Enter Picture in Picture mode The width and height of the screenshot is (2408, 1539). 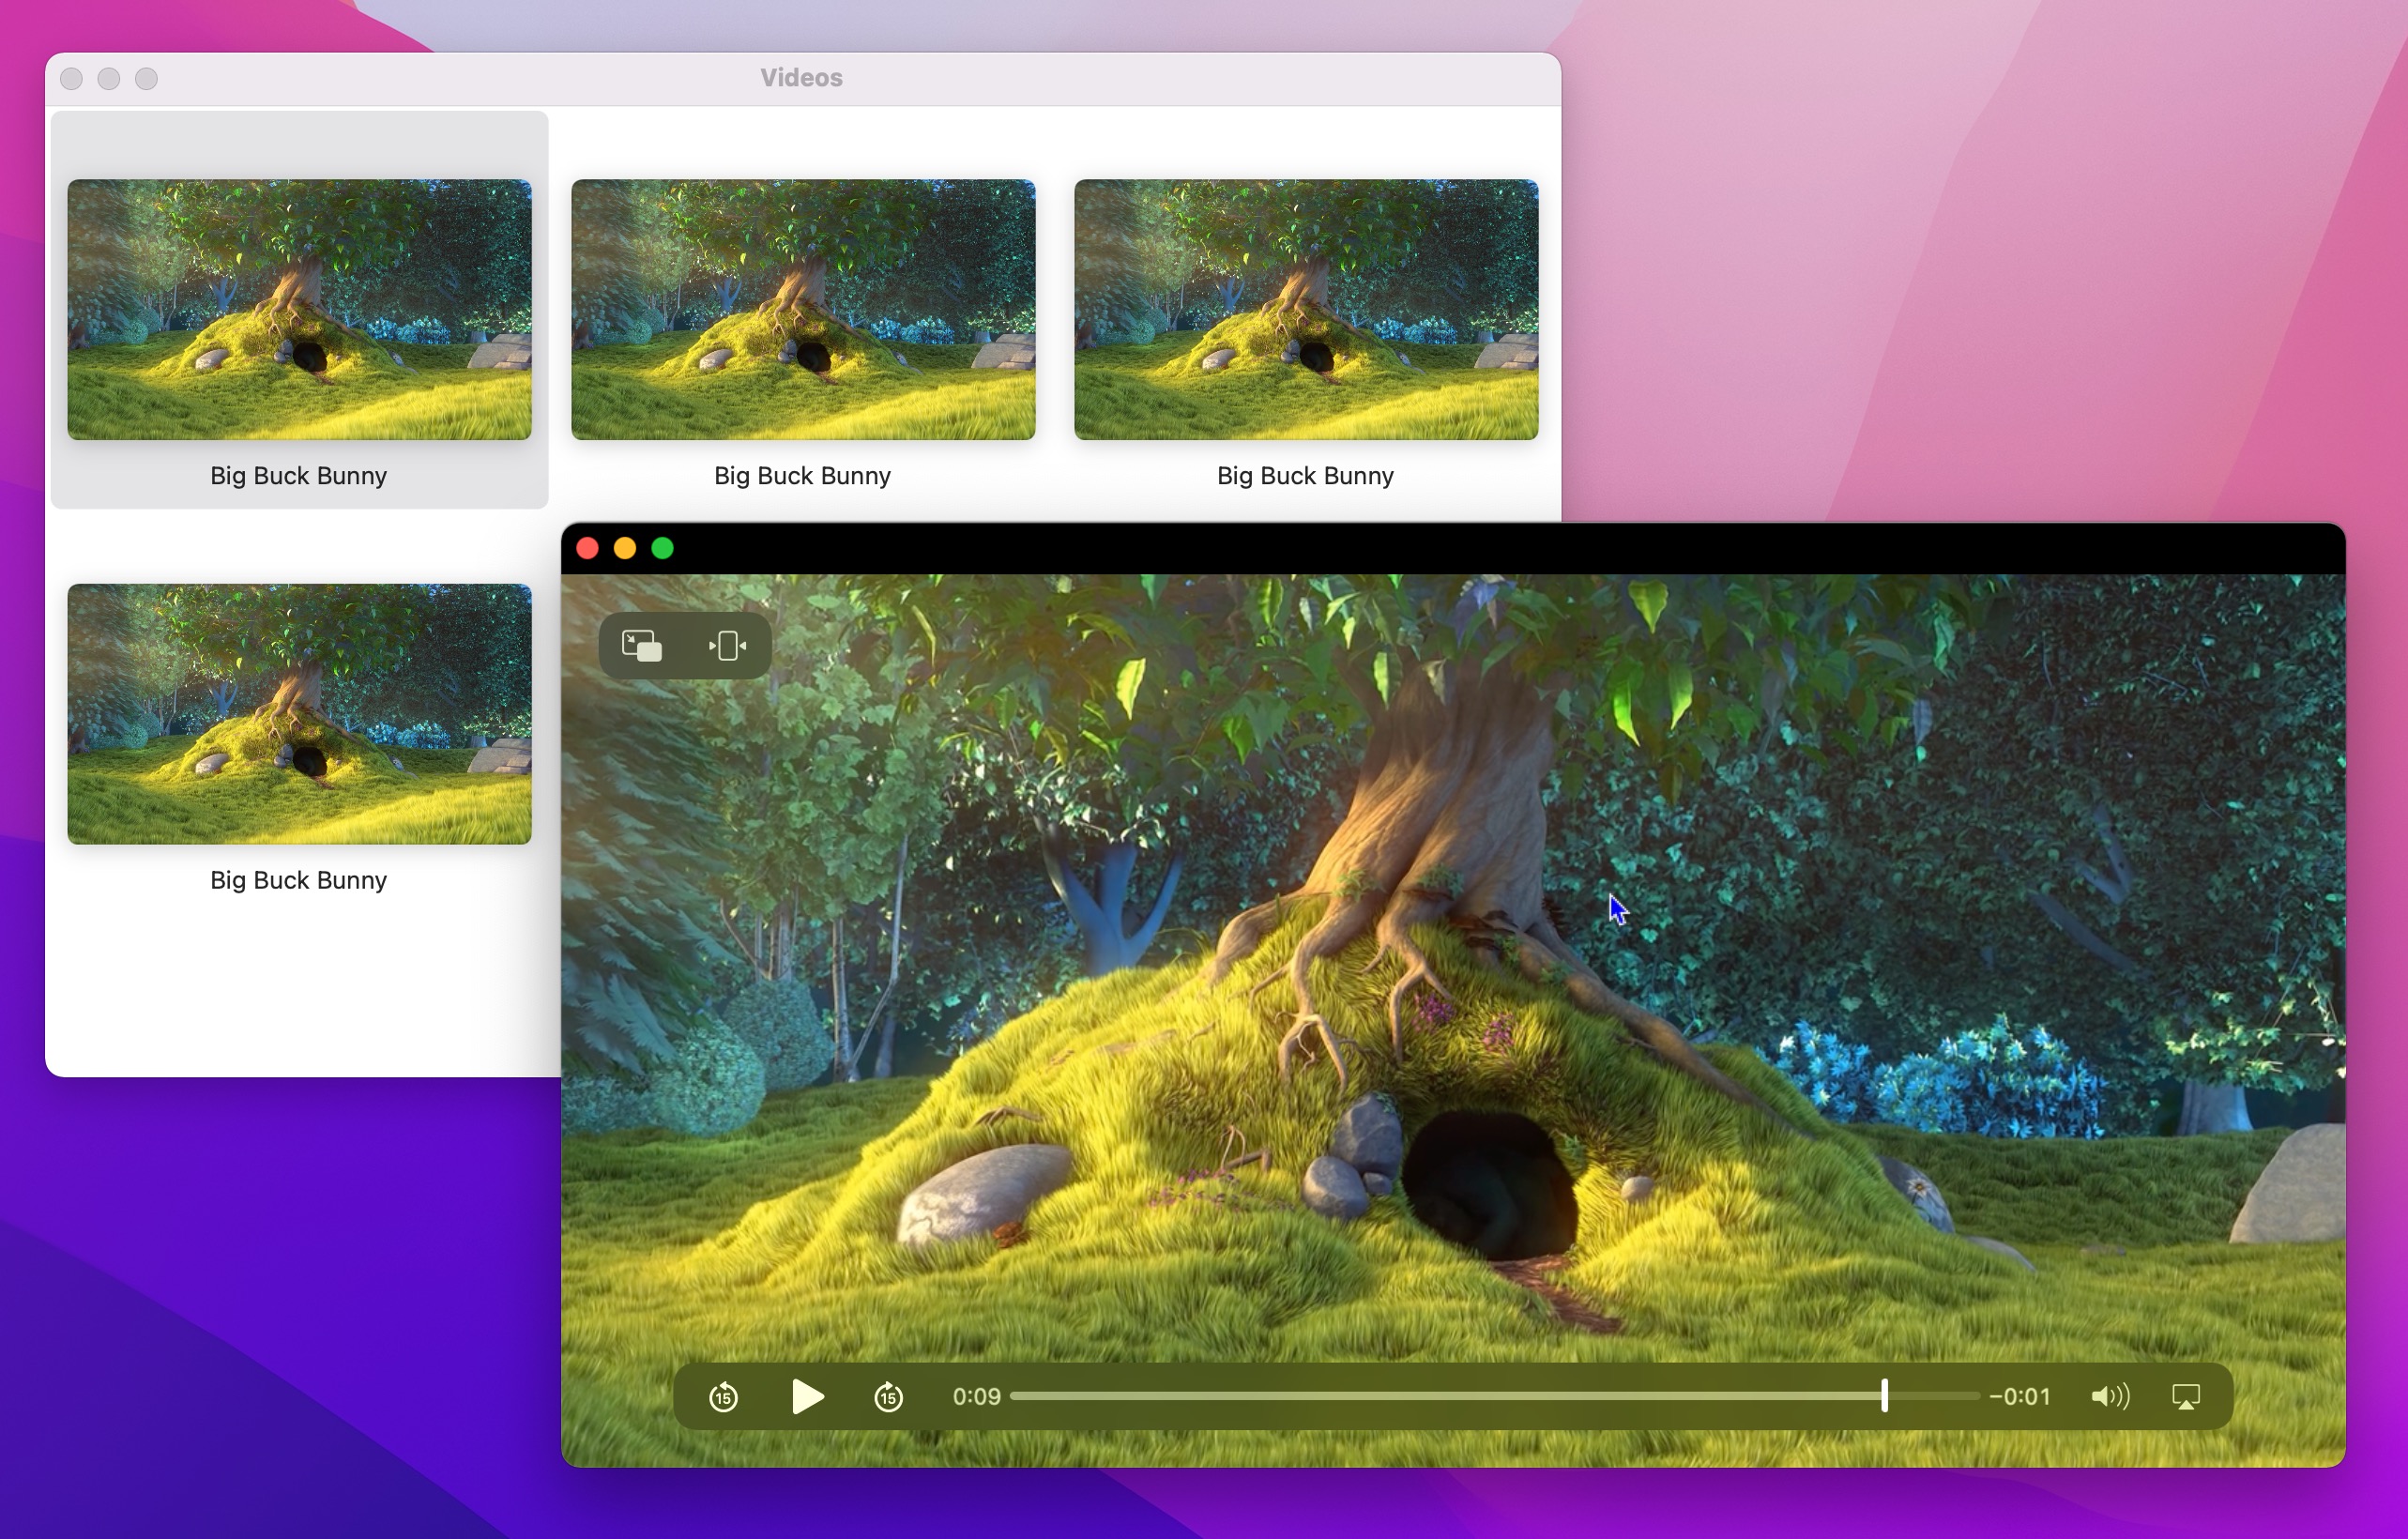[x=641, y=645]
